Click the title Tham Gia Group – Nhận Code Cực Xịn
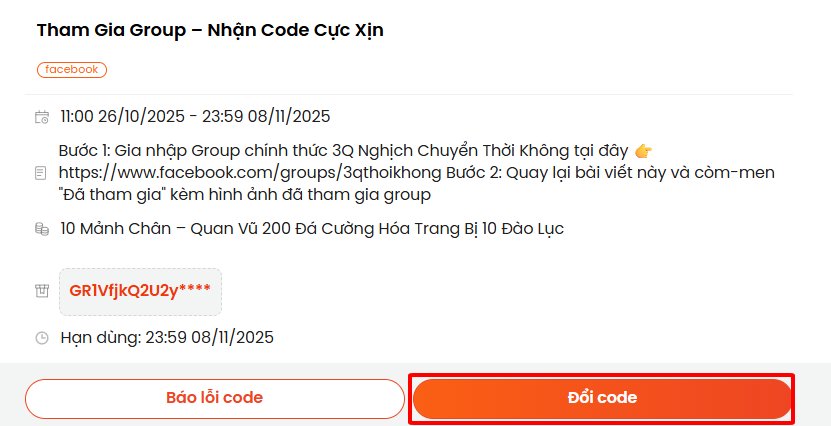 point(210,30)
